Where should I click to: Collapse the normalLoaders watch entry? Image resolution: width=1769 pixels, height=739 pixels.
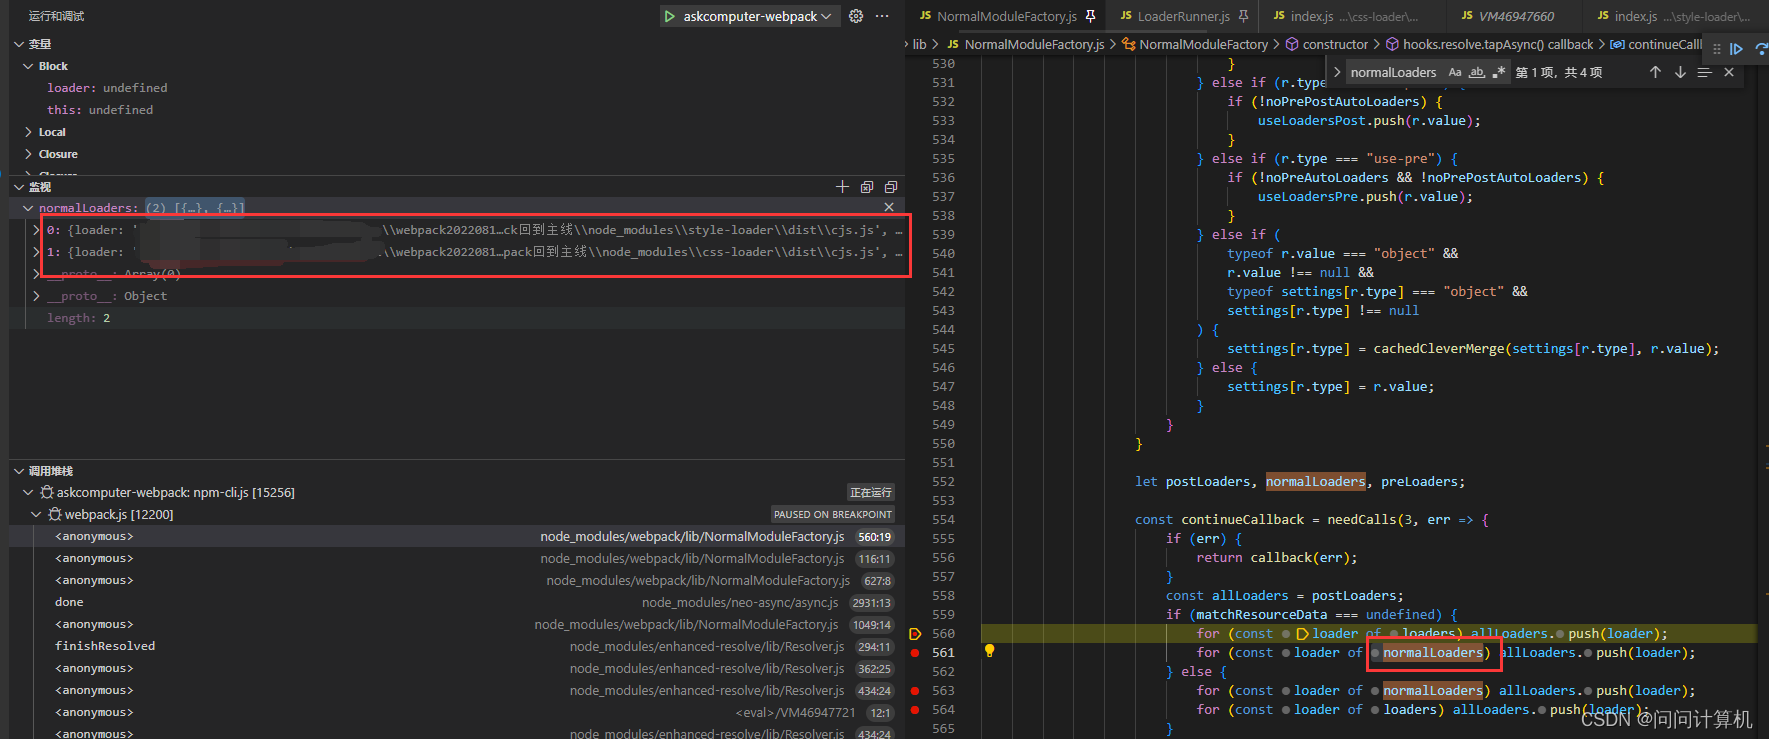(x=28, y=208)
